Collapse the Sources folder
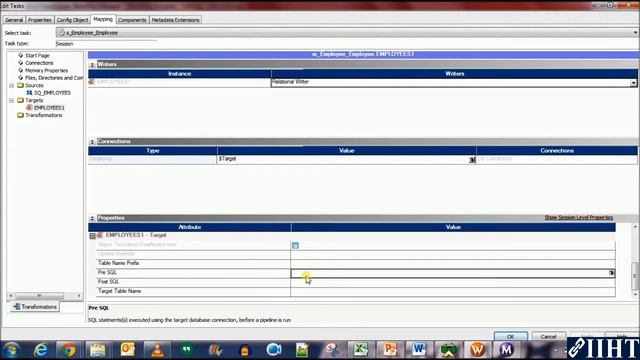Screen dimensions: 640x360 tap(11, 85)
